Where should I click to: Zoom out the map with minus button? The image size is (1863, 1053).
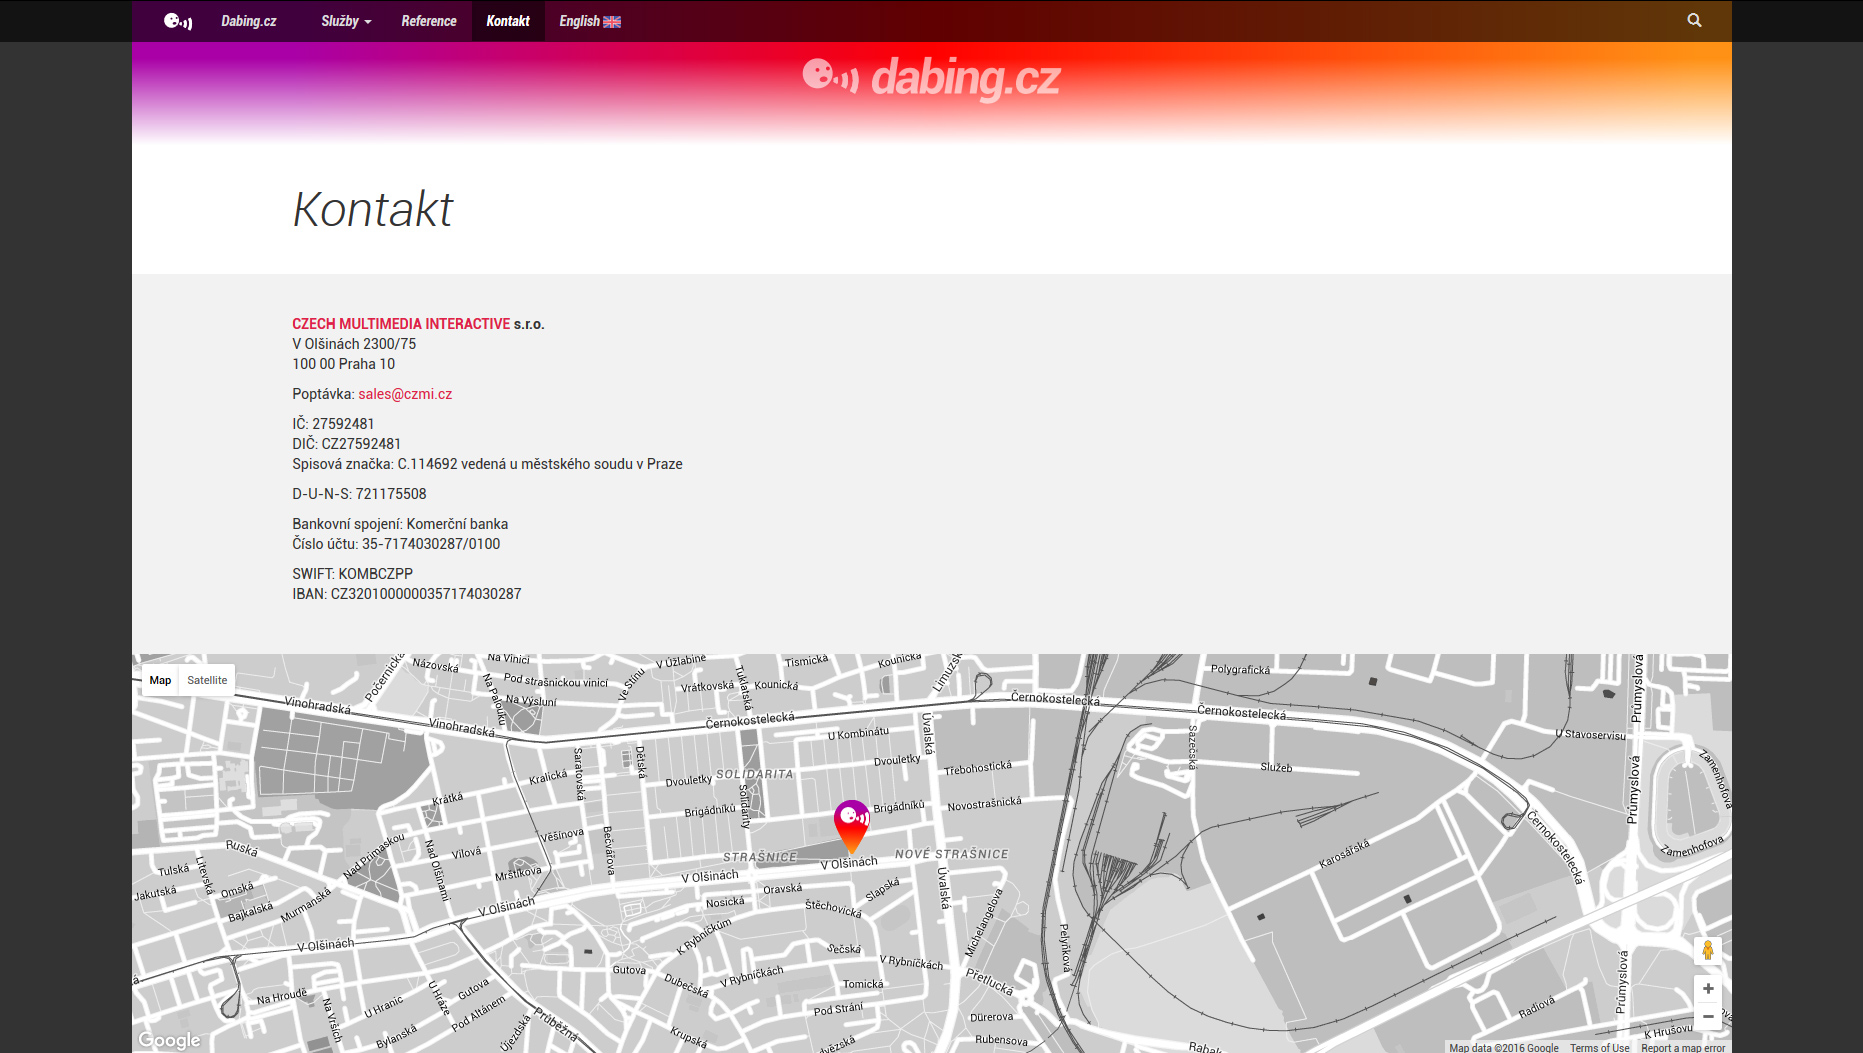point(1708,1016)
